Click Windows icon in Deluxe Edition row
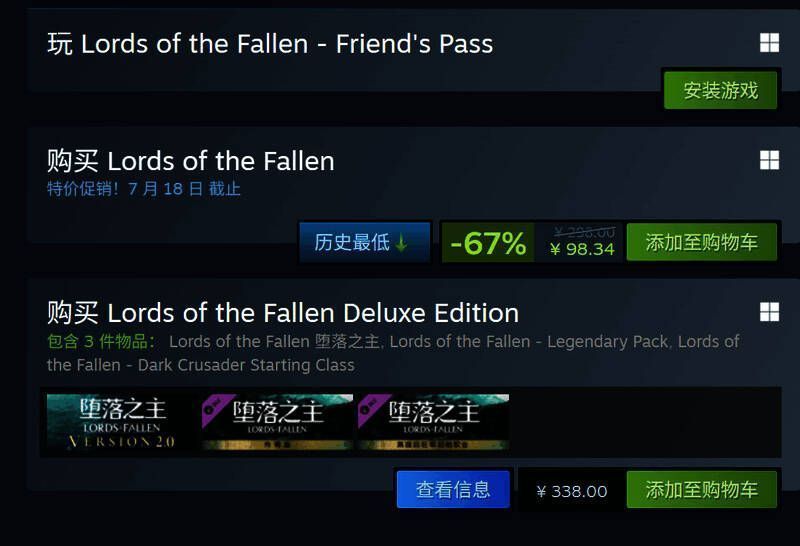The height and width of the screenshot is (546, 800). point(769,312)
